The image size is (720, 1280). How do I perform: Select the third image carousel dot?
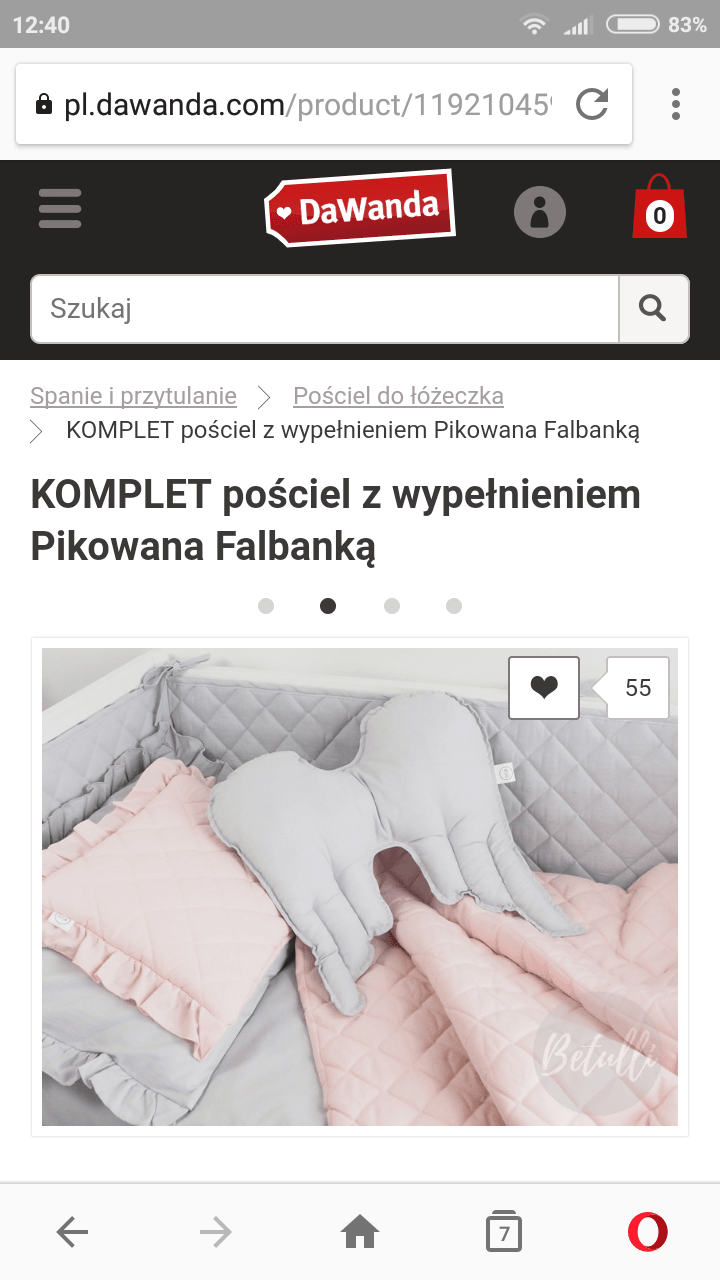[392, 606]
